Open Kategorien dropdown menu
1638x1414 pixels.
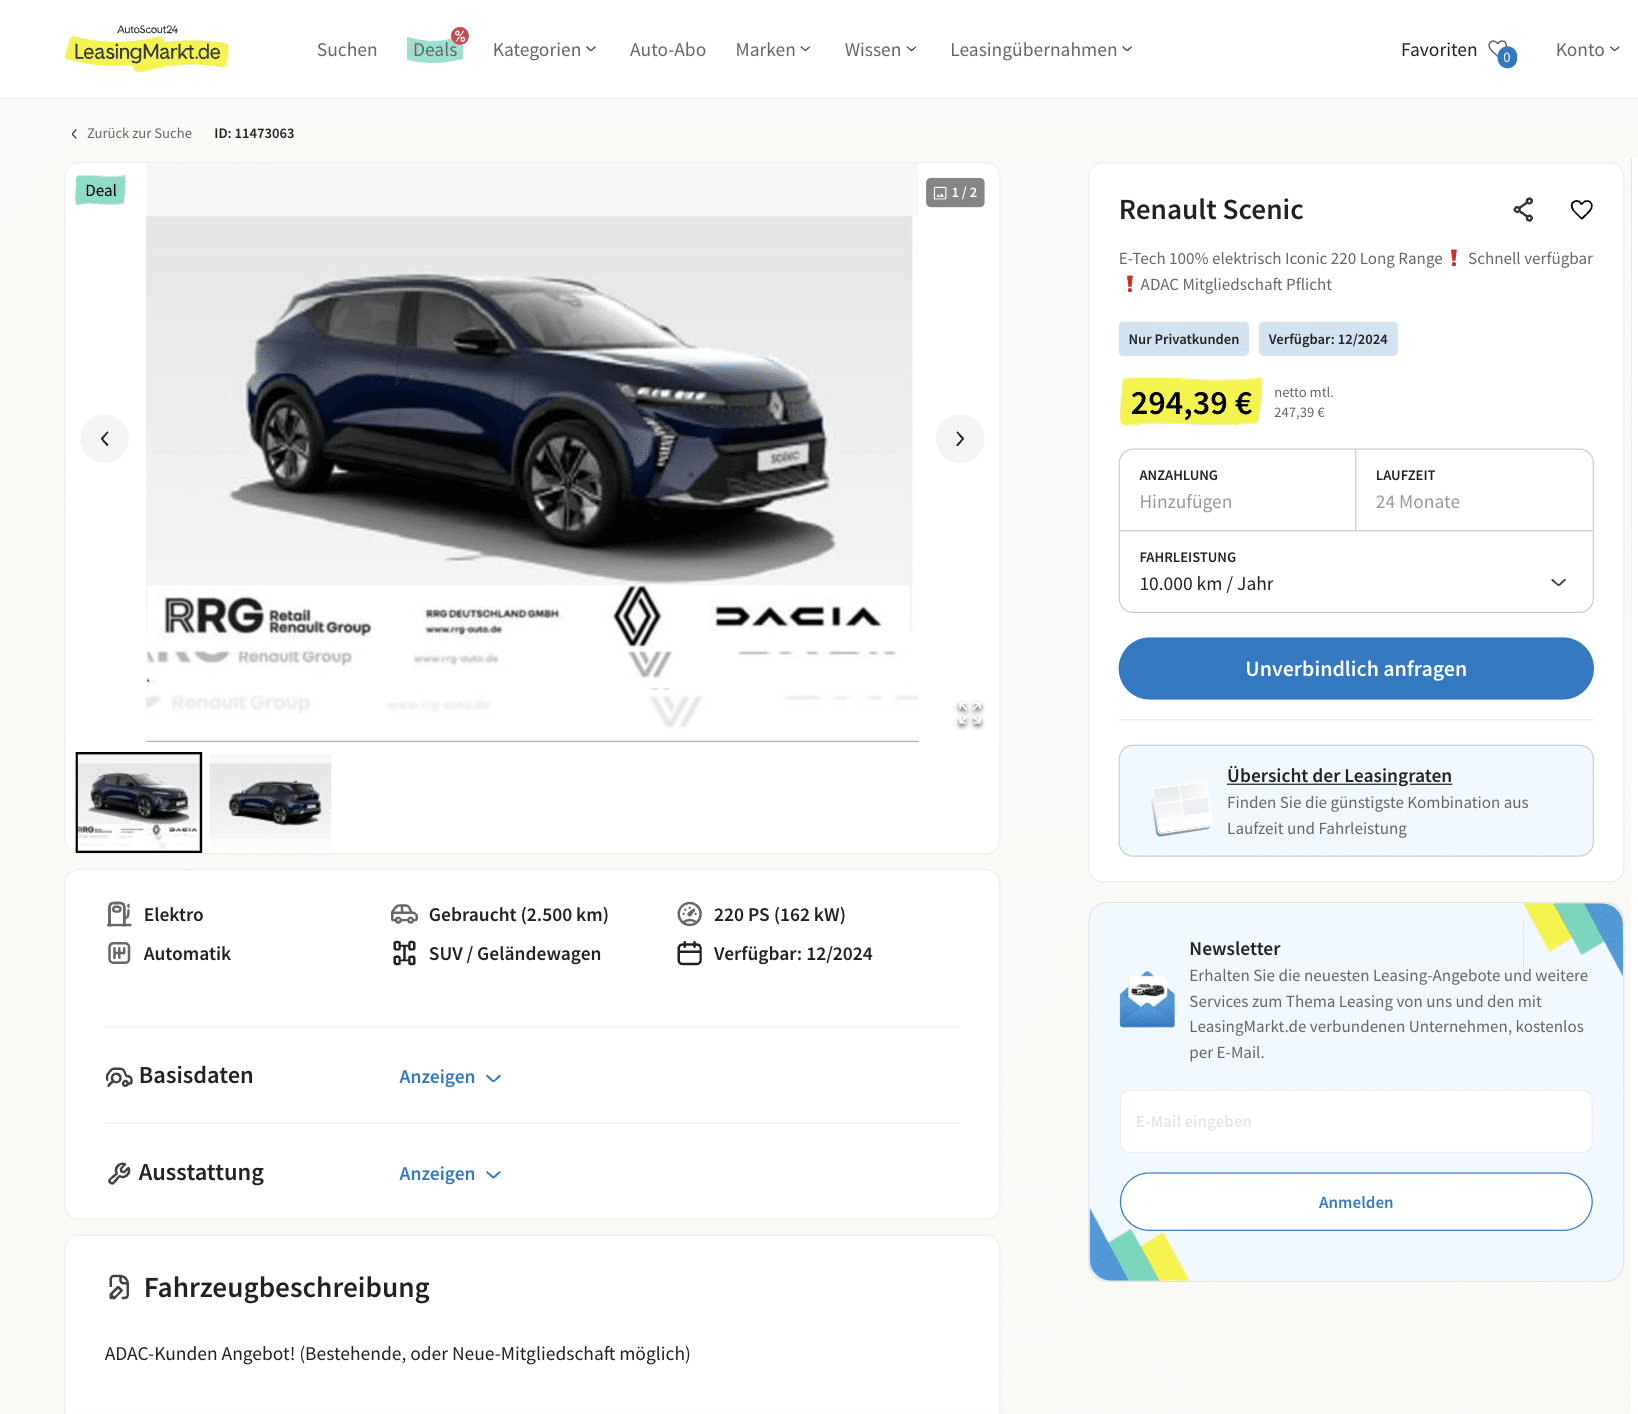point(544,50)
